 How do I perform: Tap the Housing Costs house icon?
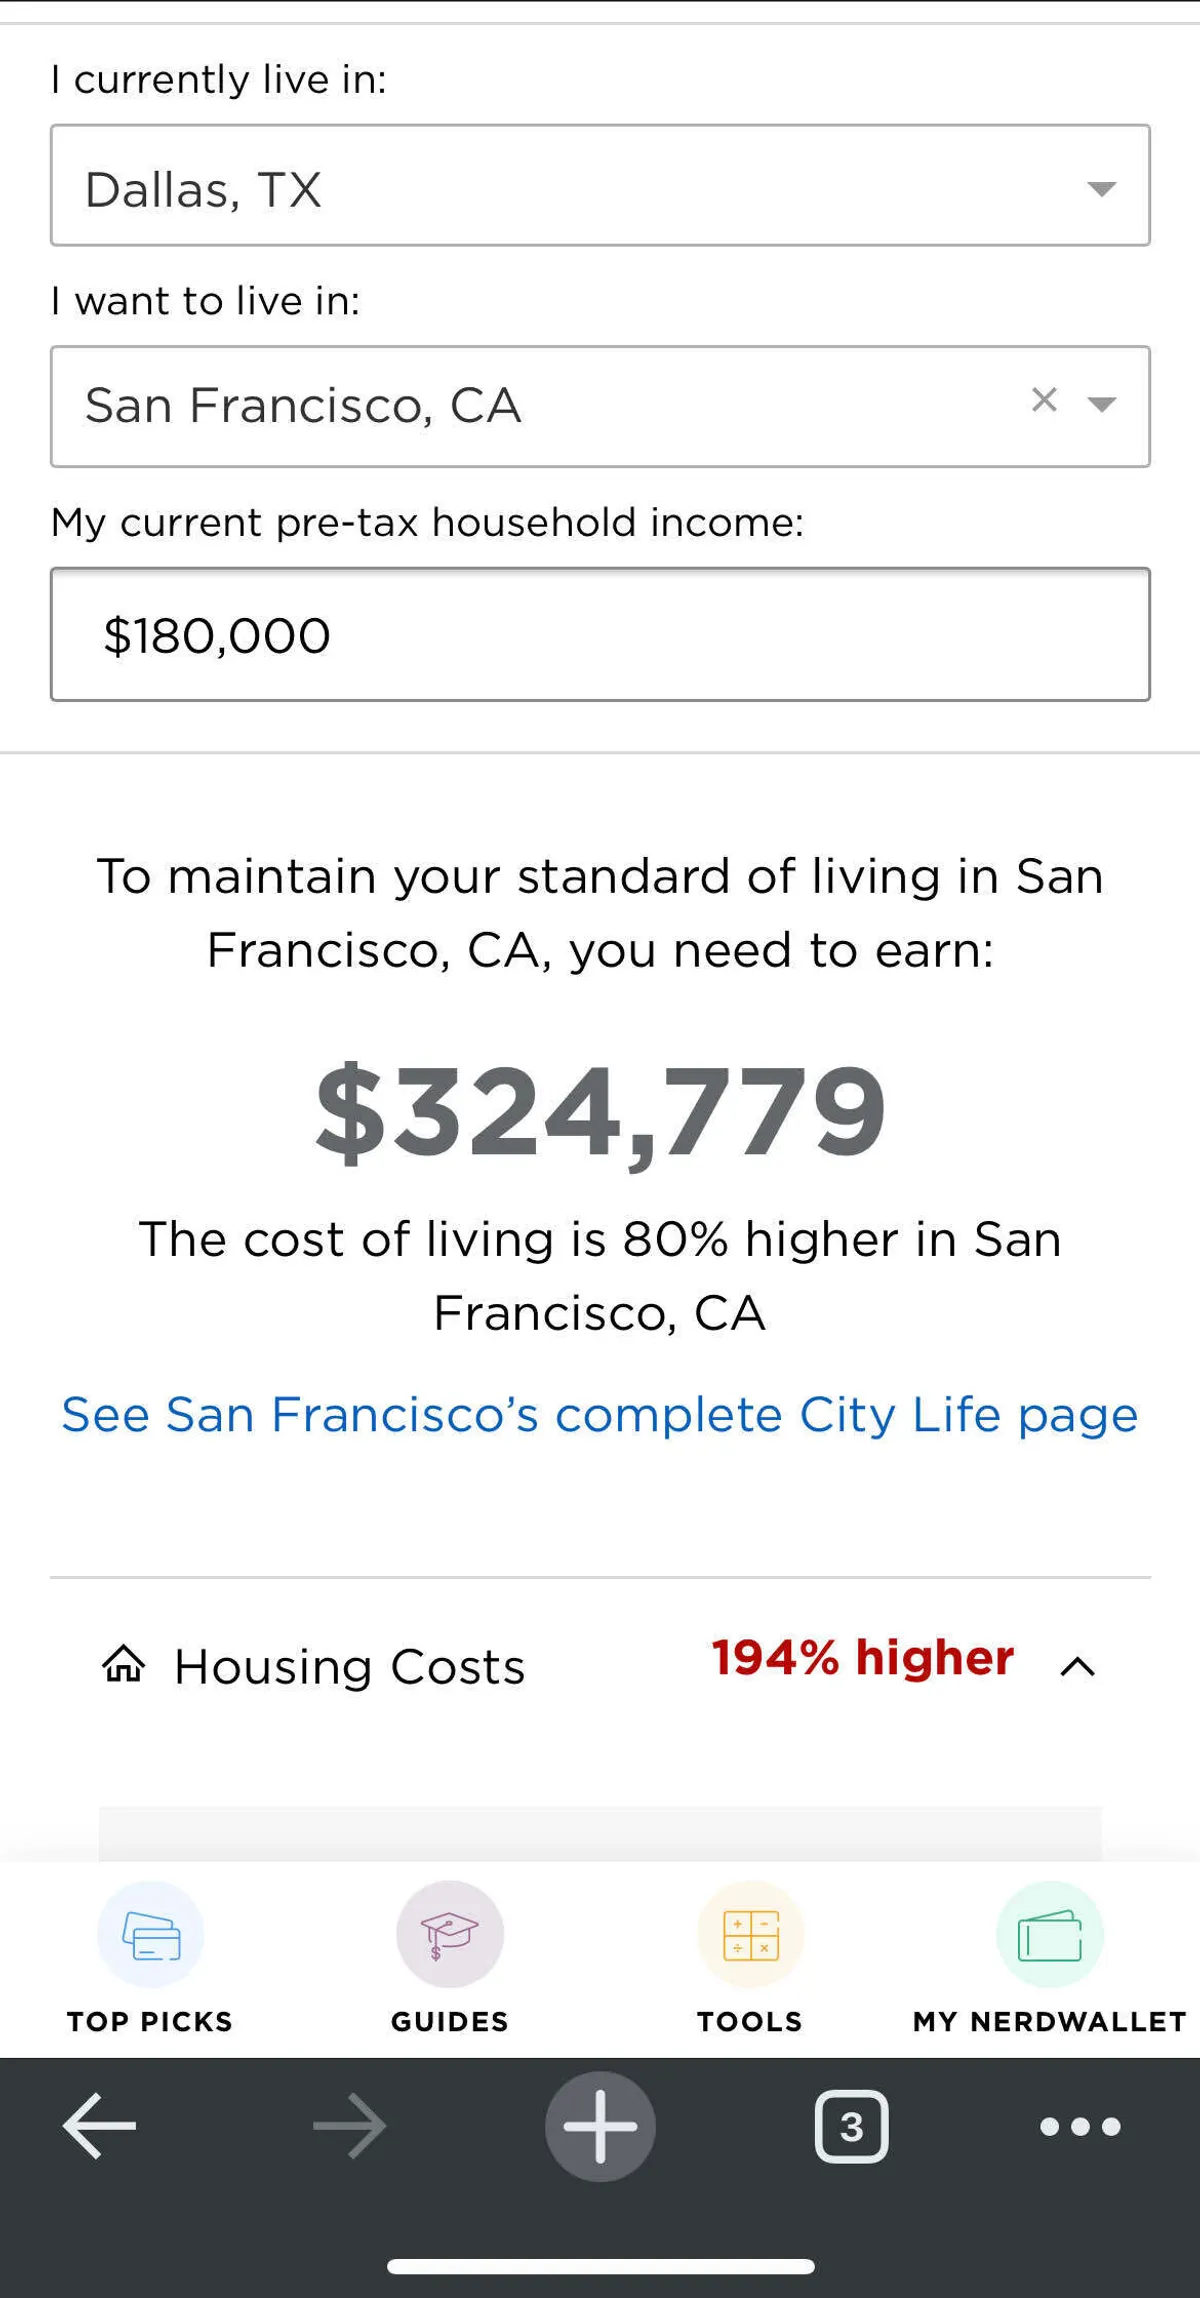click(124, 1665)
